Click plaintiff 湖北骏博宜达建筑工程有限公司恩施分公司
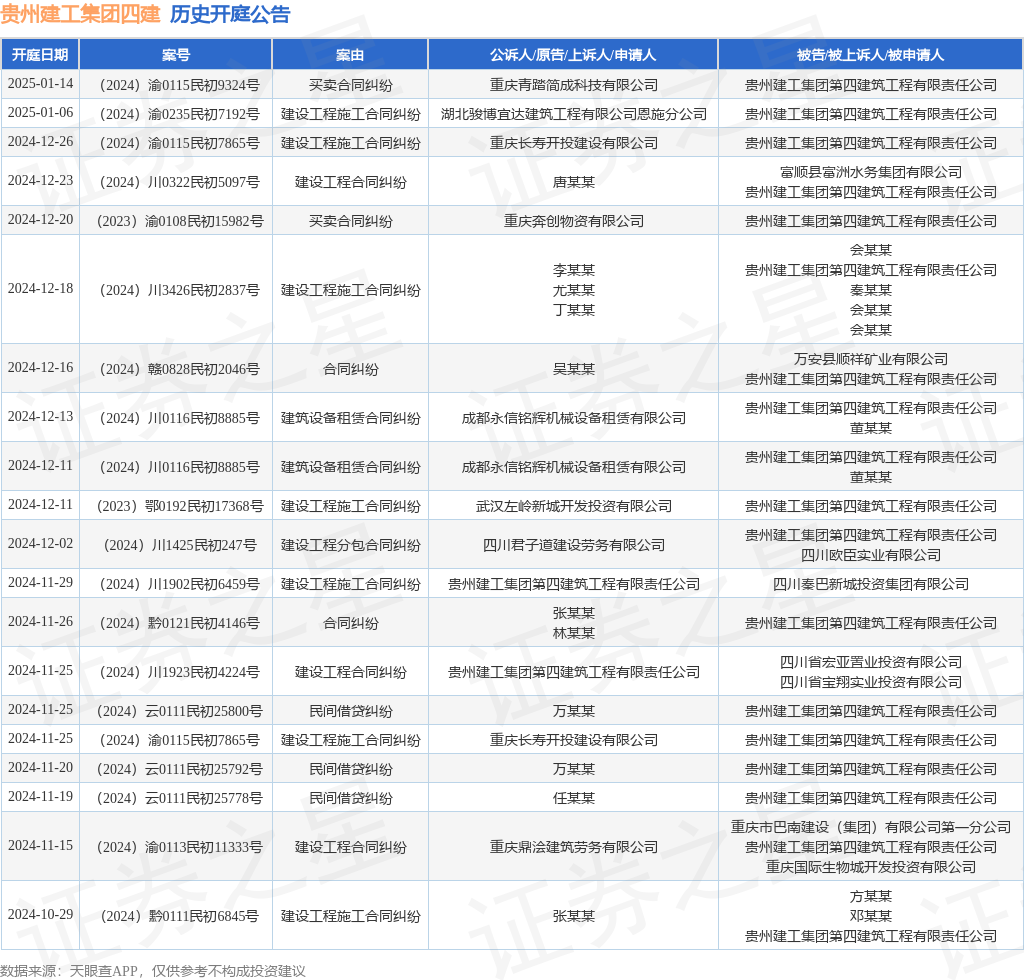1024x980 pixels. coord(573,114)
